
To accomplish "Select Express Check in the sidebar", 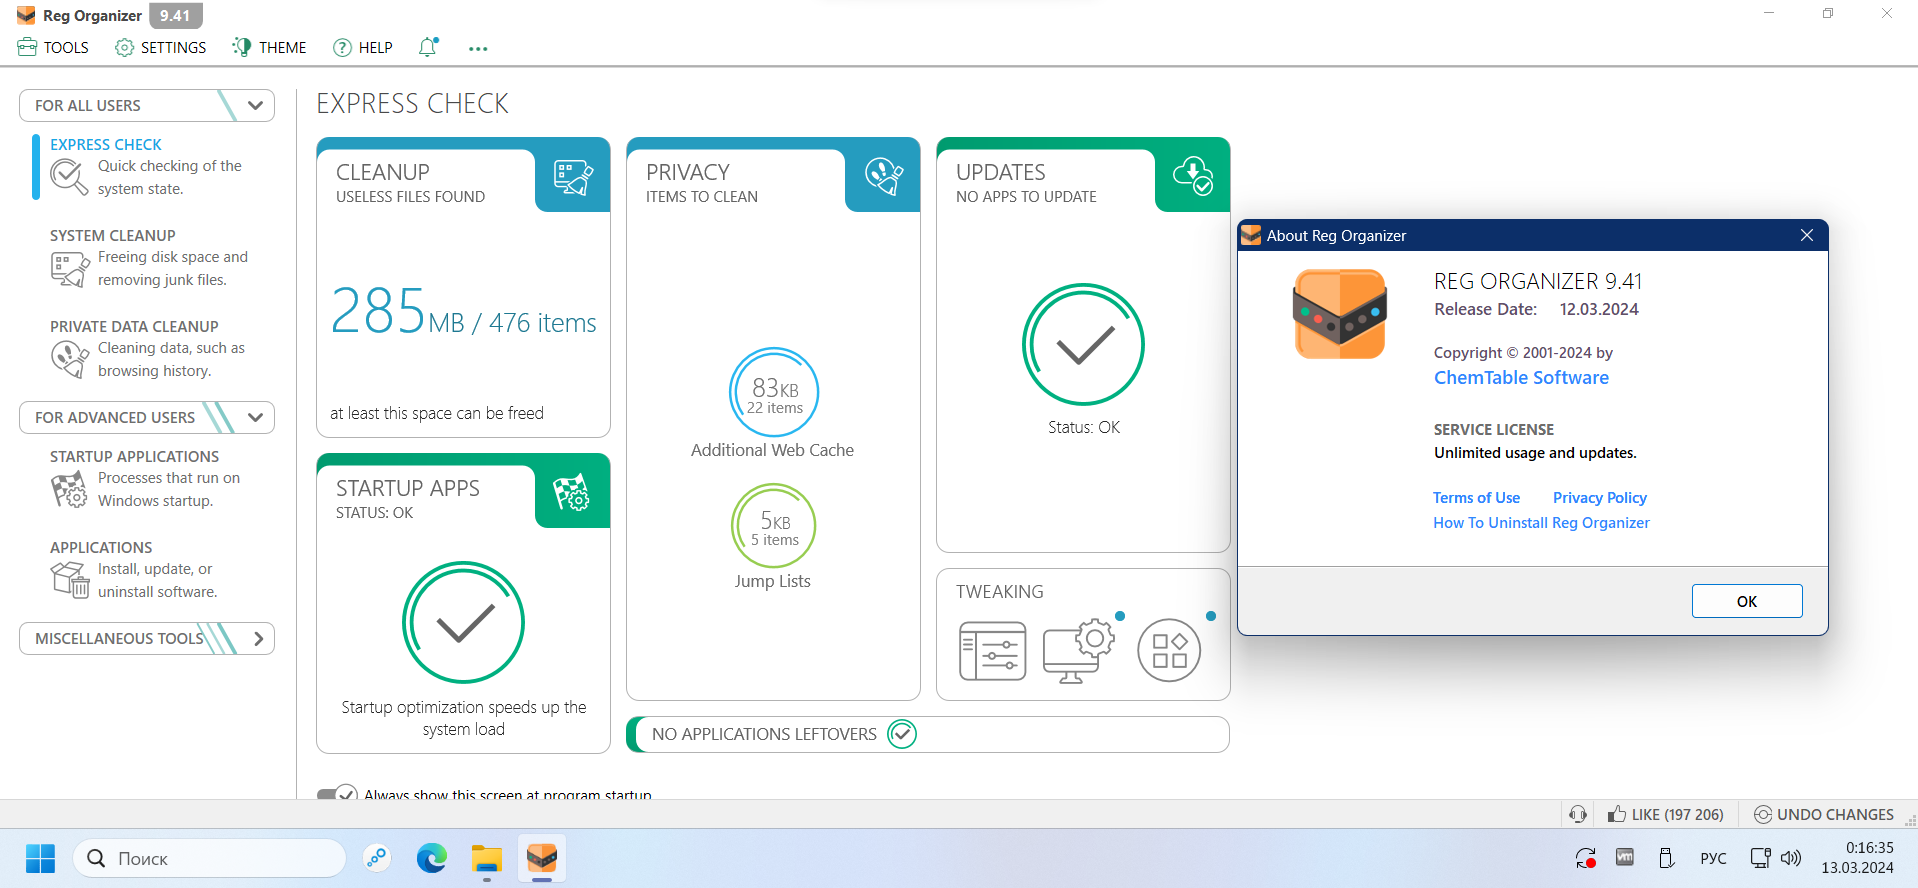I will 150,167.
